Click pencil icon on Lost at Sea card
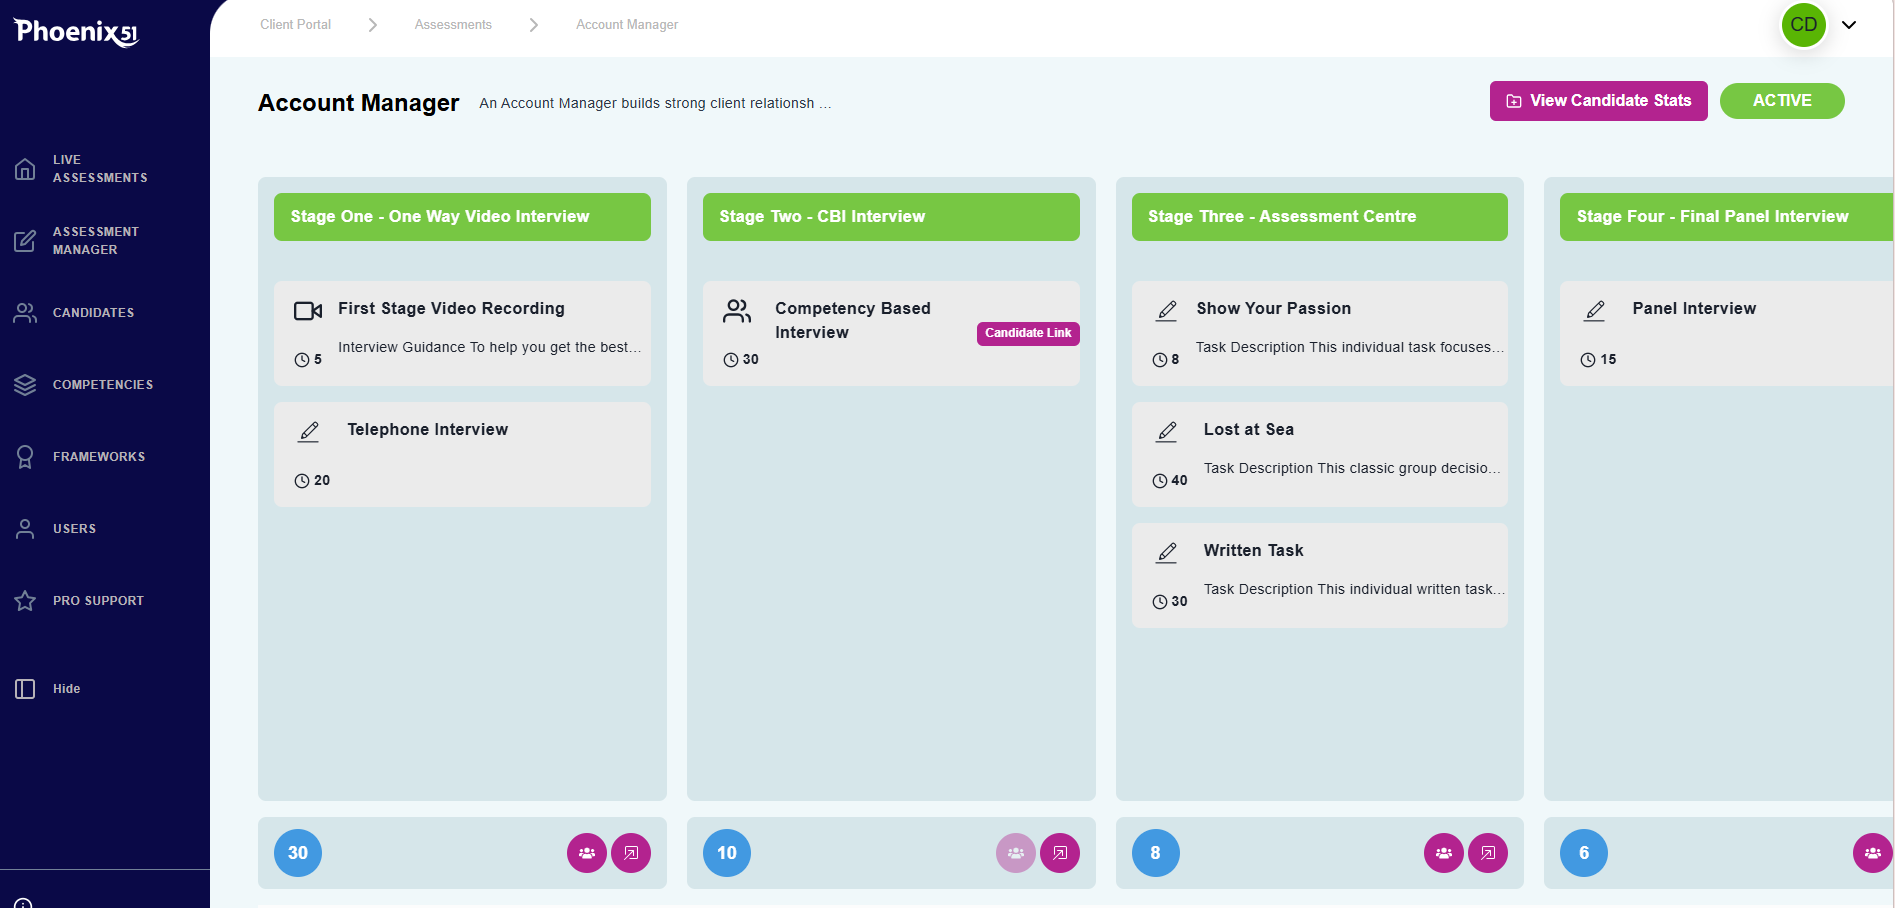The height and width of the screenshot is (908, 1895). [1166, 432]
